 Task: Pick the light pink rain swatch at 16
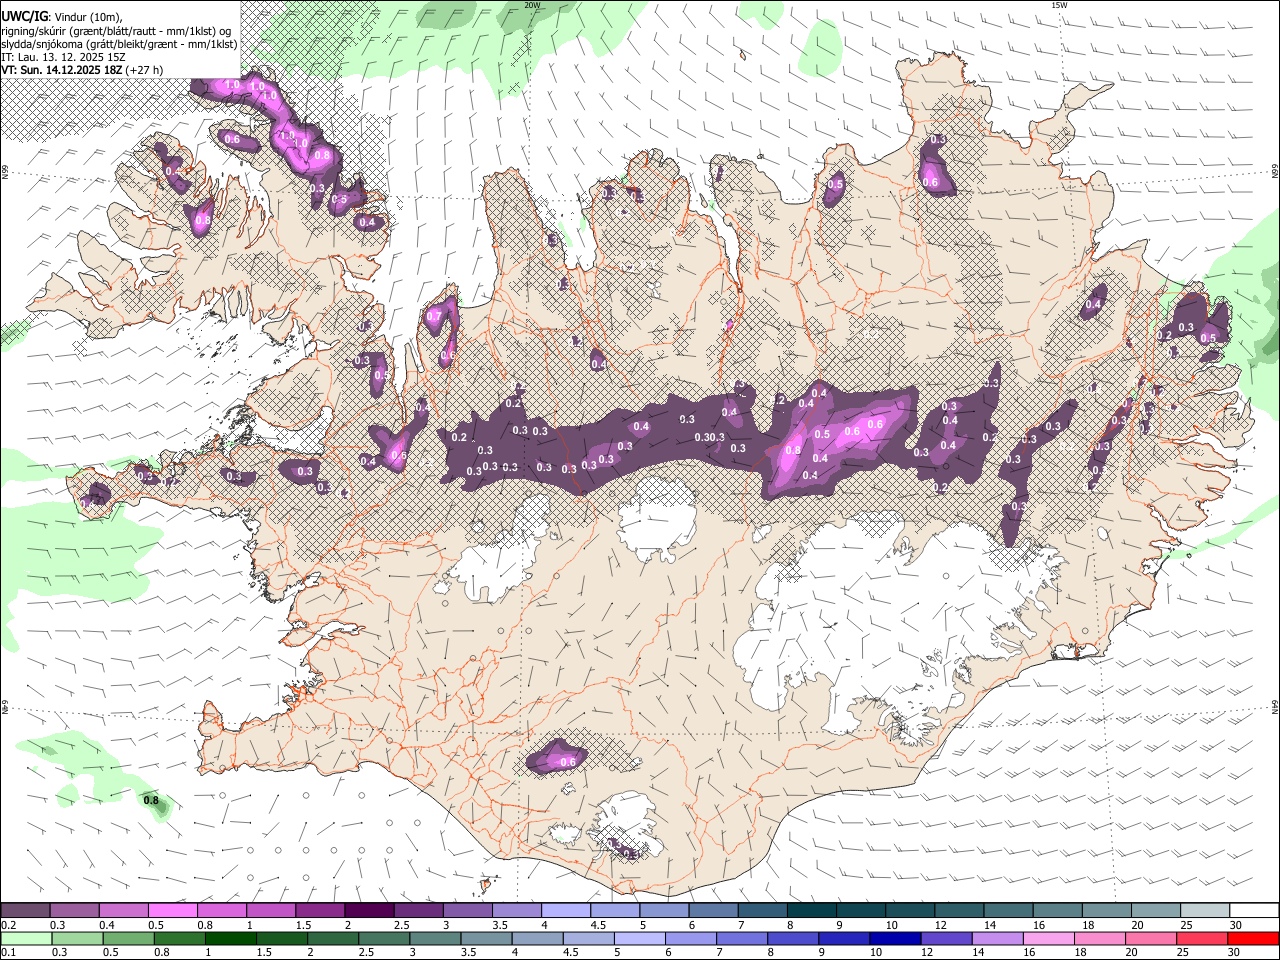point(1049,939)
